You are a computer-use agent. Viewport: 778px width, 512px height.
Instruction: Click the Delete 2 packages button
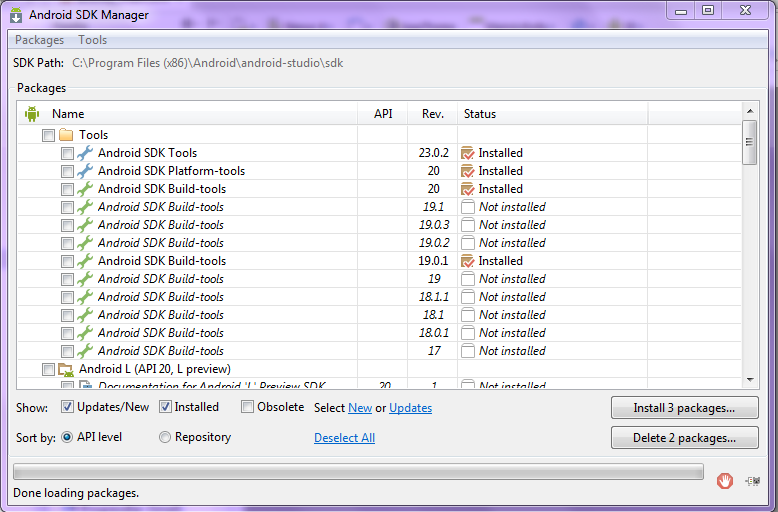pos(684,438)
